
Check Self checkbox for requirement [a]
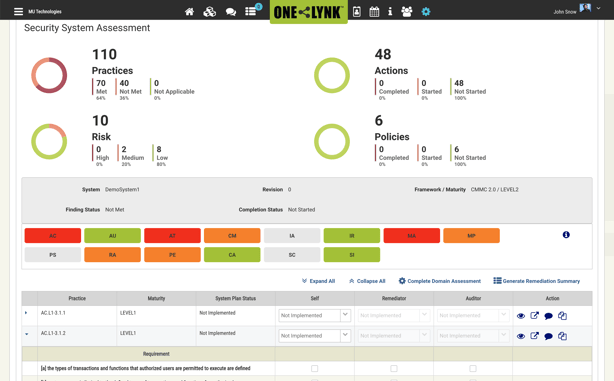click(x=314, y=368)
